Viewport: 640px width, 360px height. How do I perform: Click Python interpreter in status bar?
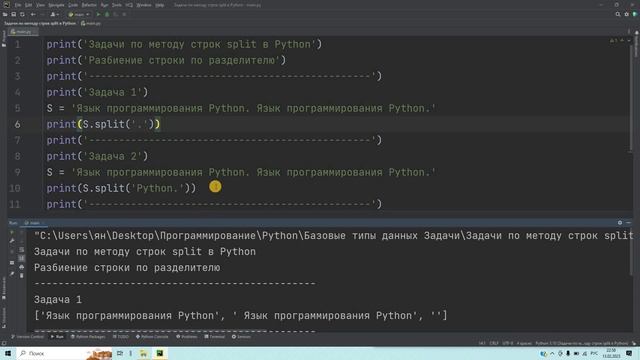click(582, 343)
